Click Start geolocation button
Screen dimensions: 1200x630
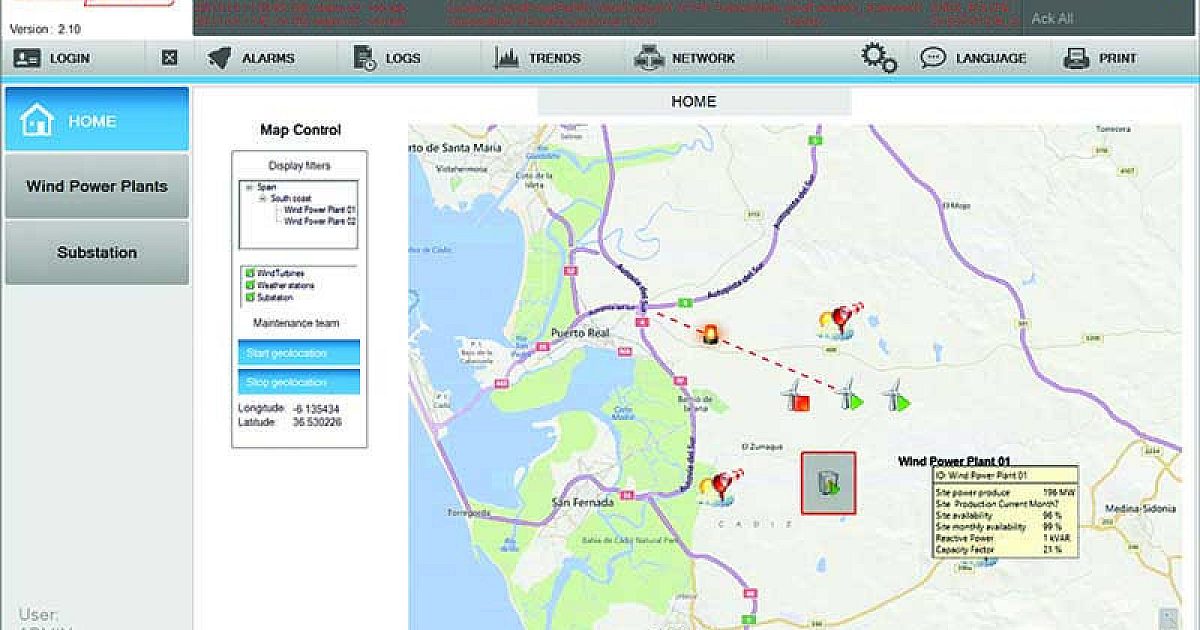299,353
